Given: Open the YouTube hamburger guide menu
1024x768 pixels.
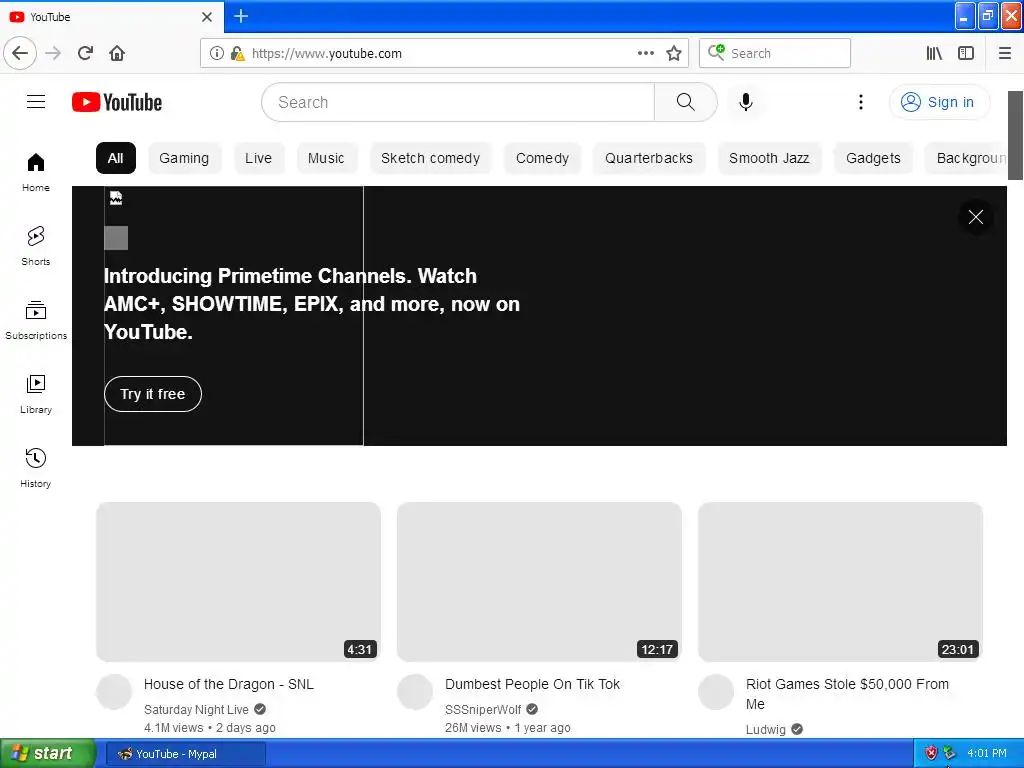Looking at the screenshot, I should [x=36, y=102].
